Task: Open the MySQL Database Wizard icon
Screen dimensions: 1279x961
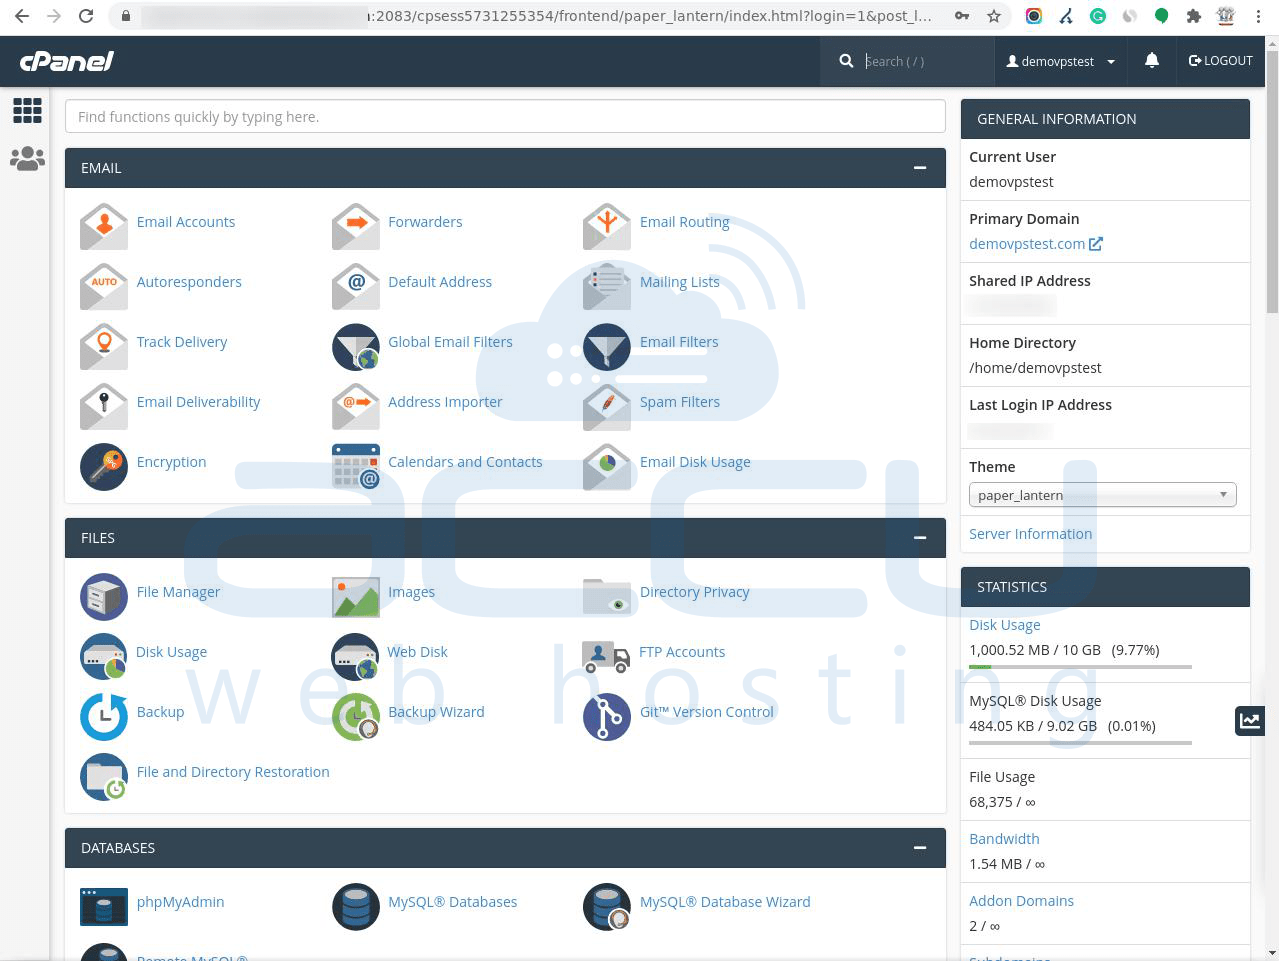Action: 607,907
